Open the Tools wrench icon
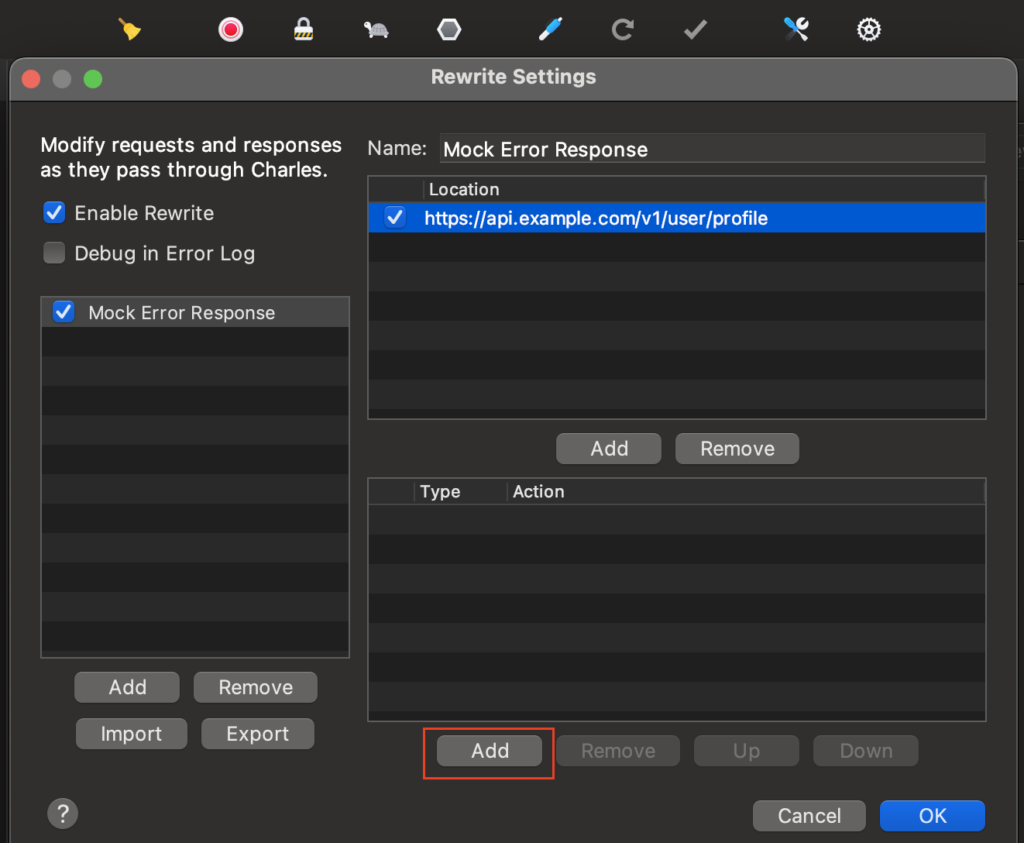 [796, 30]
